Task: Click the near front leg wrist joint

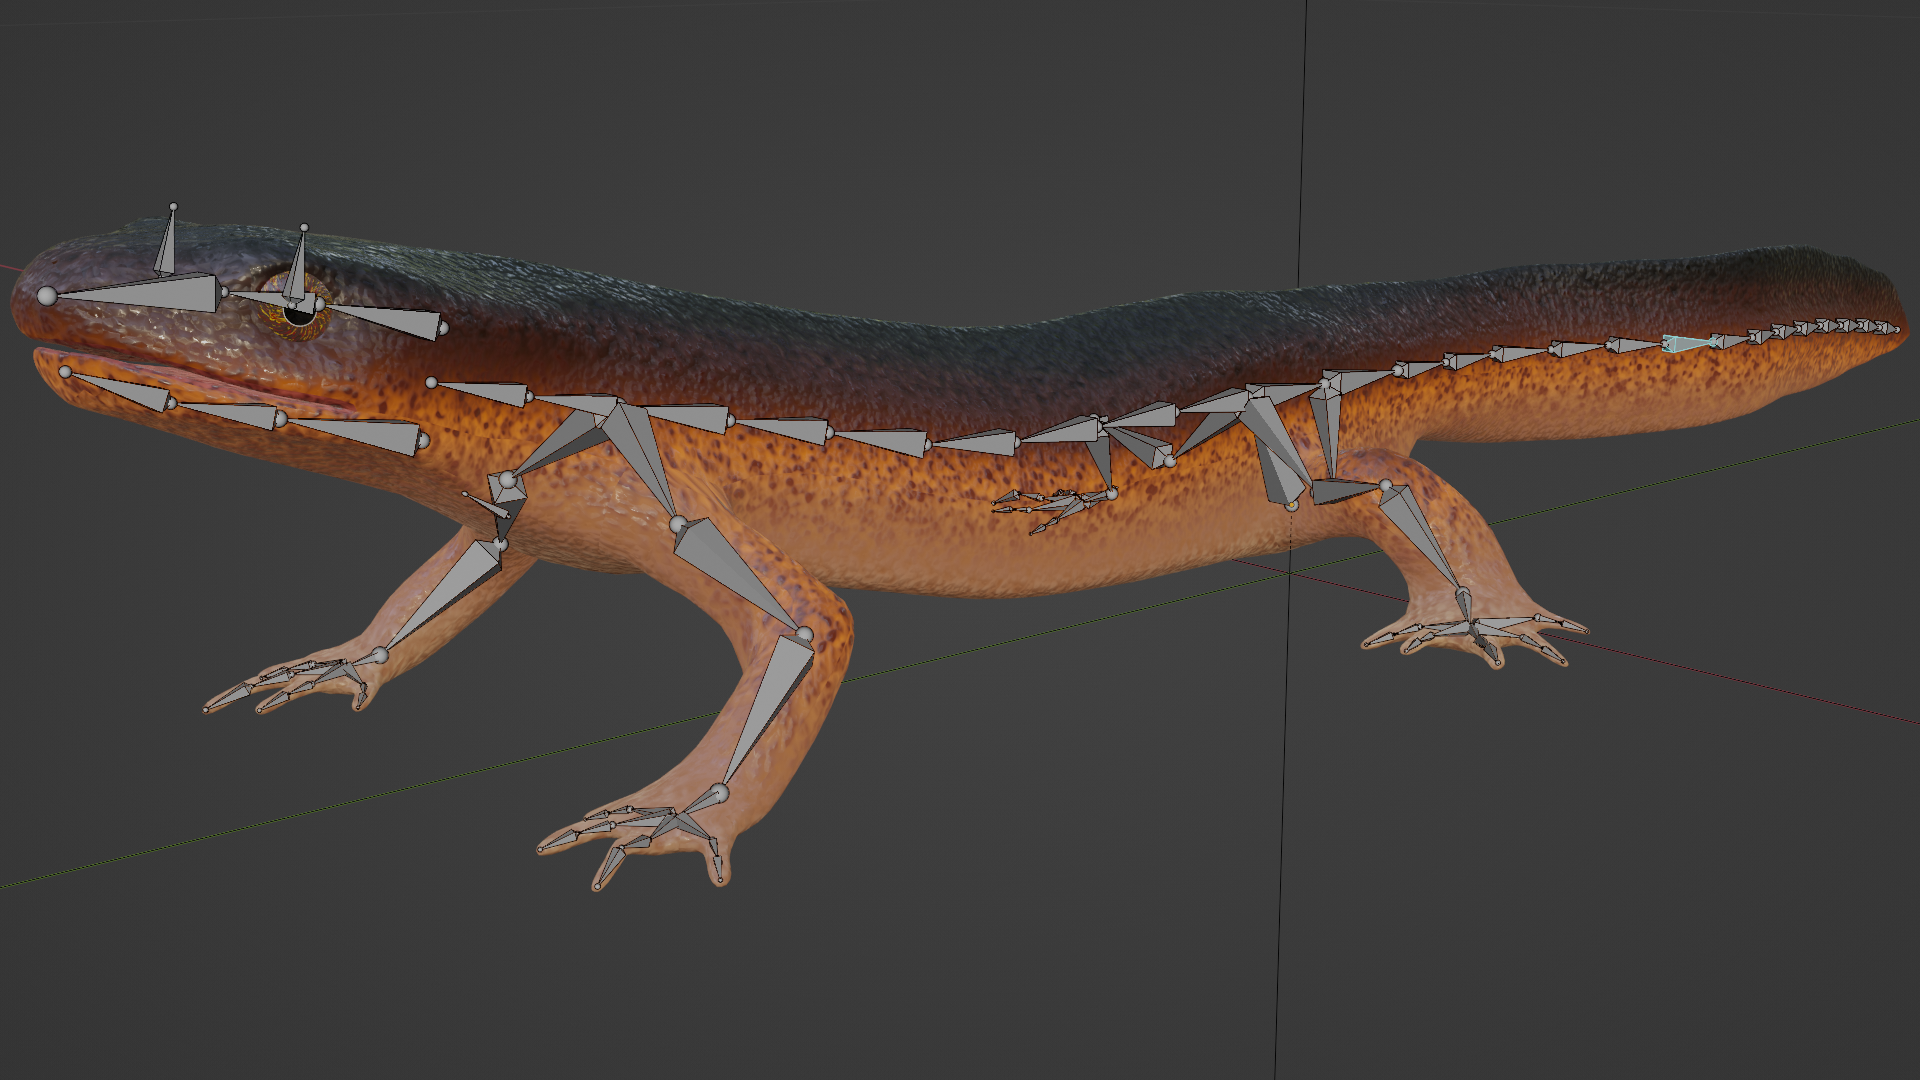Action: (x=719, y=795)
